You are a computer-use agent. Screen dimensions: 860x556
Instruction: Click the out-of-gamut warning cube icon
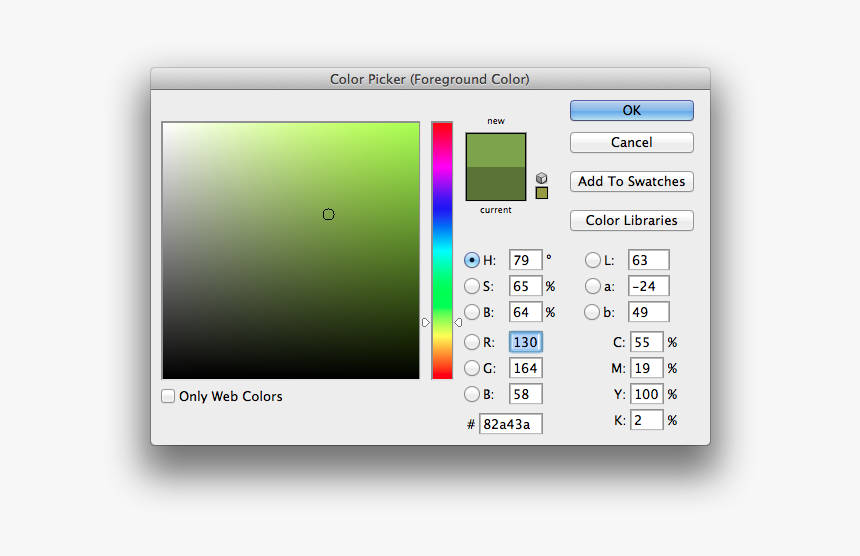(541, 178)
